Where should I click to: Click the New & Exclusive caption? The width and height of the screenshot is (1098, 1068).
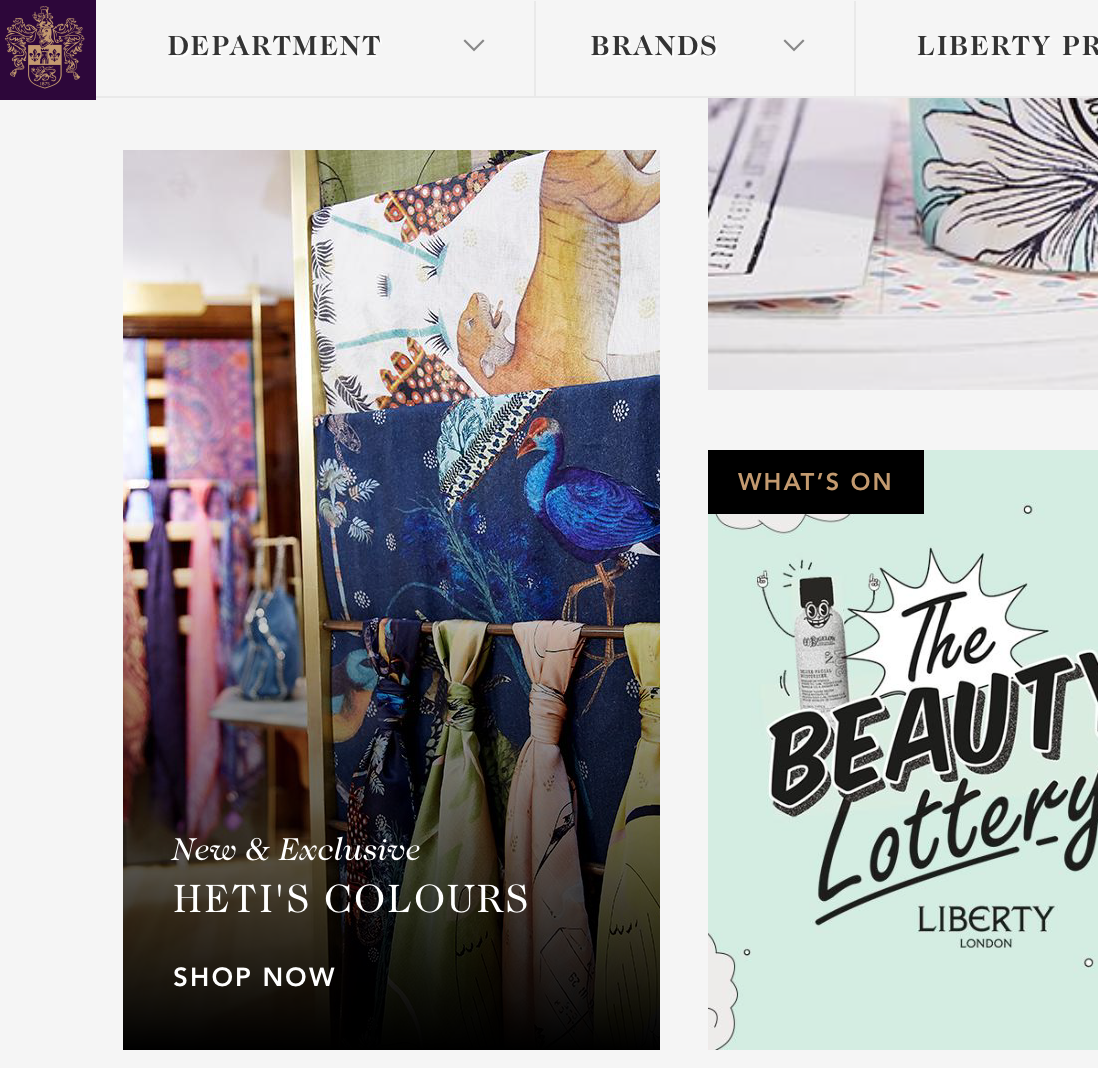pyautogui.click(x=296, y=849)
